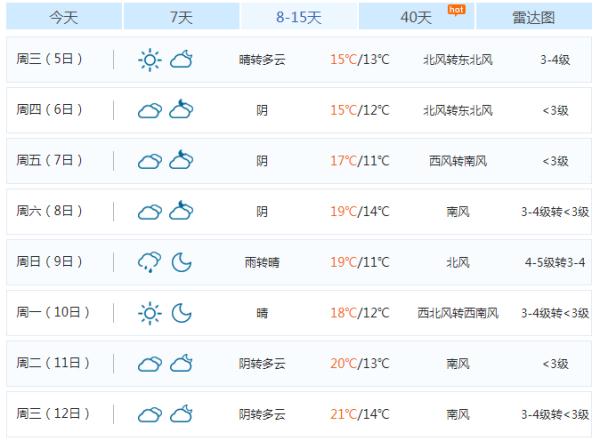Image resolution: width=600 pixels, height=441 pixels.
Task: Click the date label 周日（9日）
Action: (49, 261)
